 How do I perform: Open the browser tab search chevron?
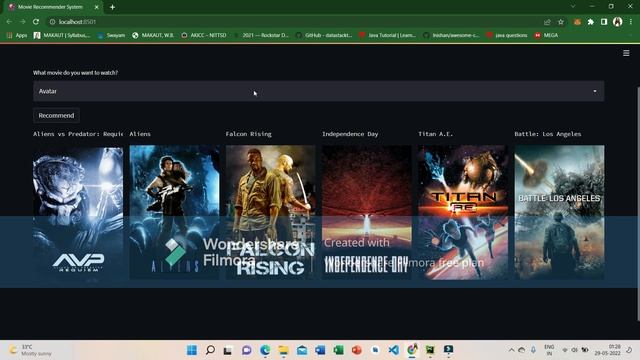pyautogui.click(x=573, y=7)
